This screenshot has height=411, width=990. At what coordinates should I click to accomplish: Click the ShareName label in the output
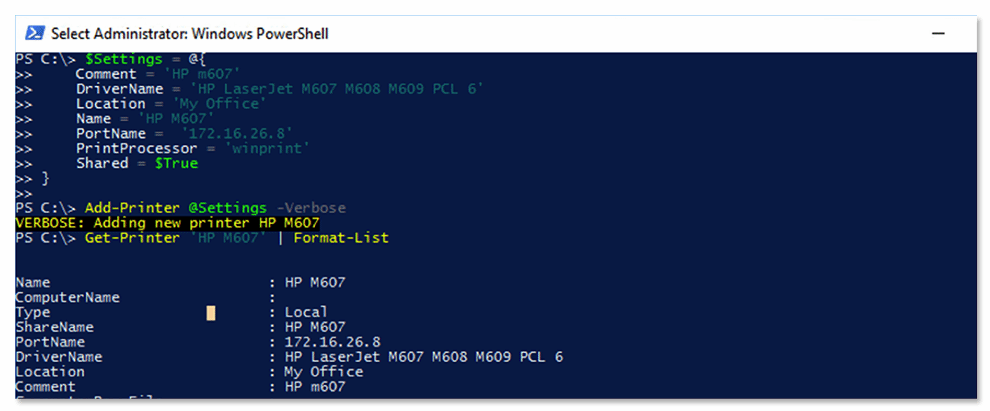coord(54,327)
